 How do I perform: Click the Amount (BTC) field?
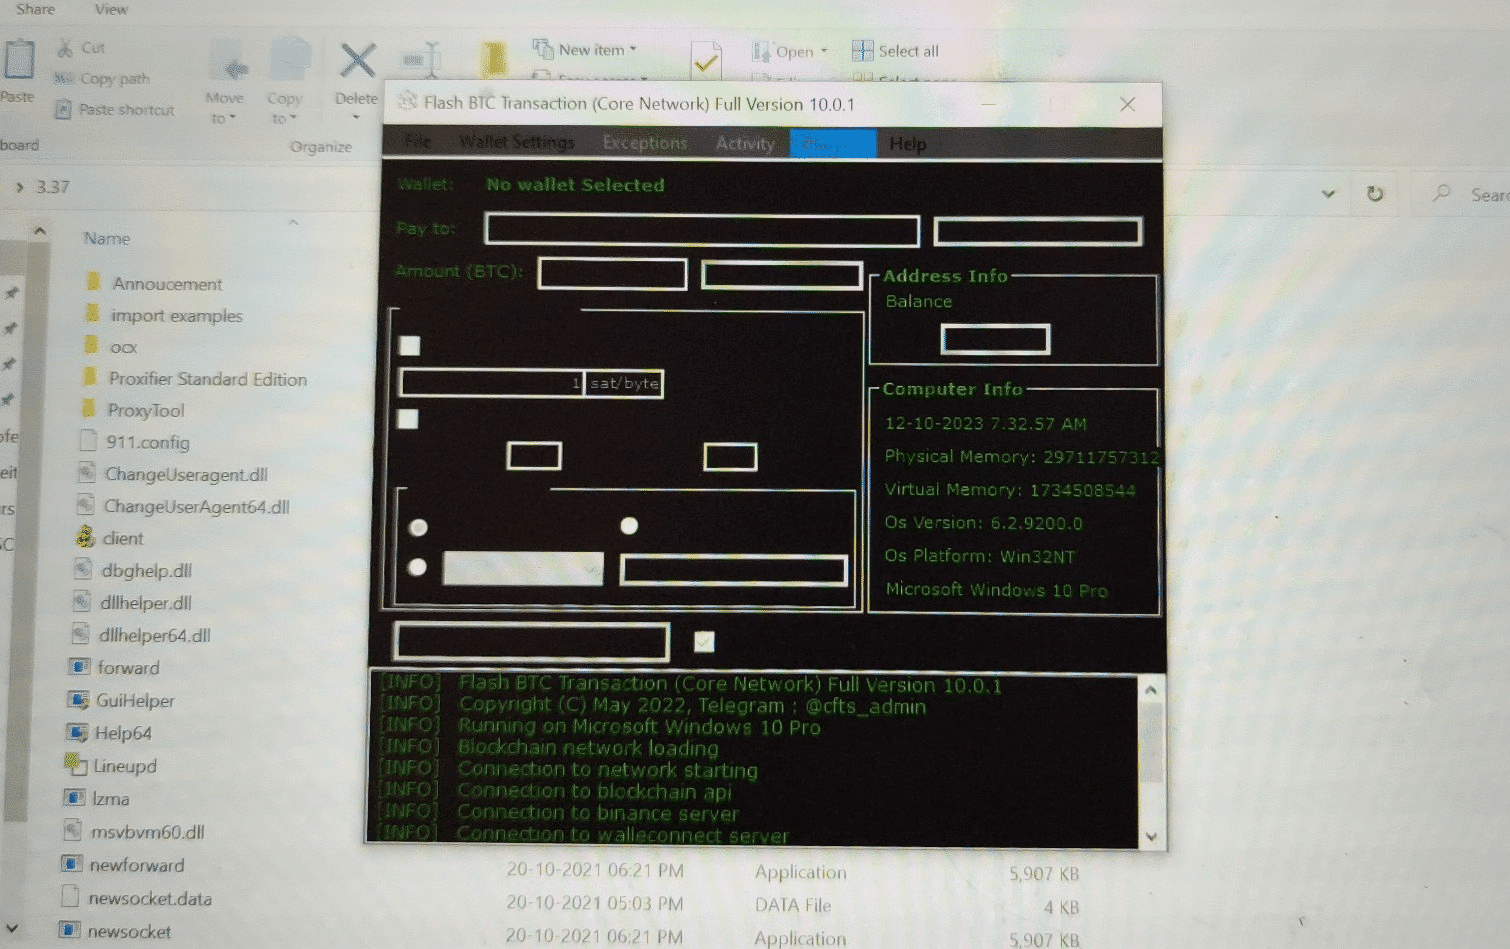612,273
